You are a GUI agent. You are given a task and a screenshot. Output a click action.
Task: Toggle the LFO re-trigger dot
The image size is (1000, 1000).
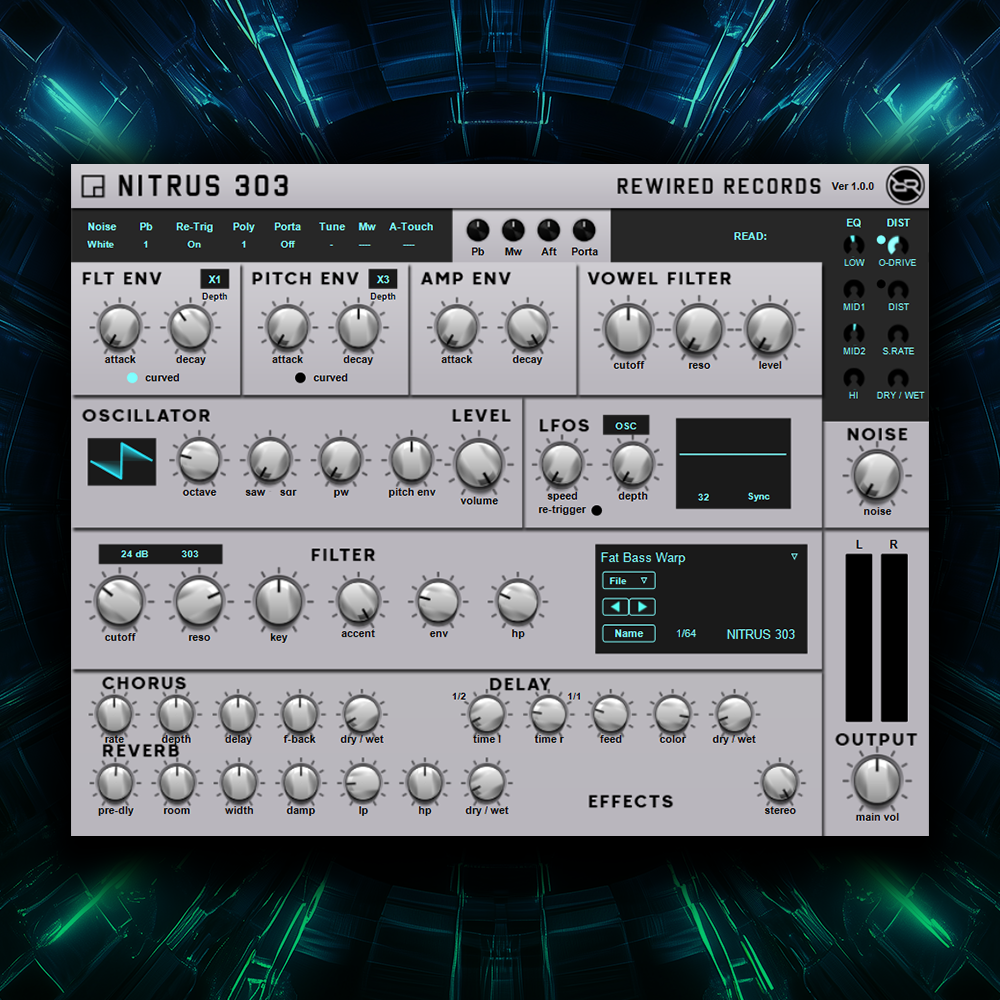597,510
